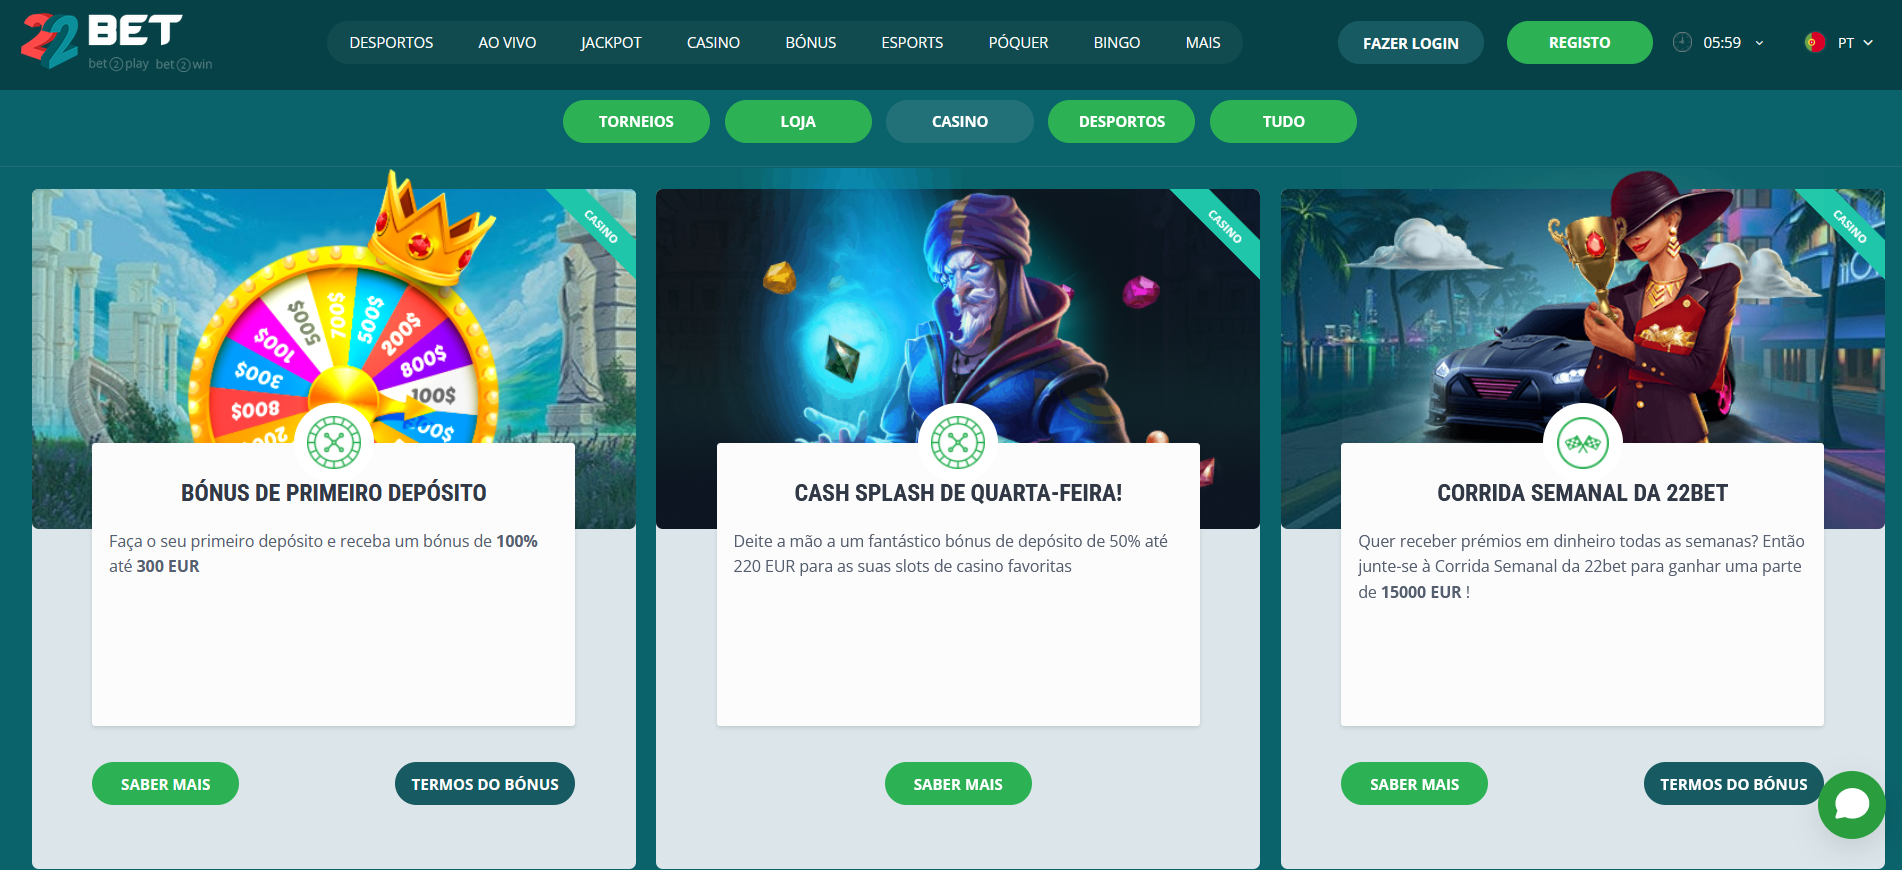Screen dimensions: 1902x870
Task: Open the live chat bubble icon
Action: [x=1851, y=804]
